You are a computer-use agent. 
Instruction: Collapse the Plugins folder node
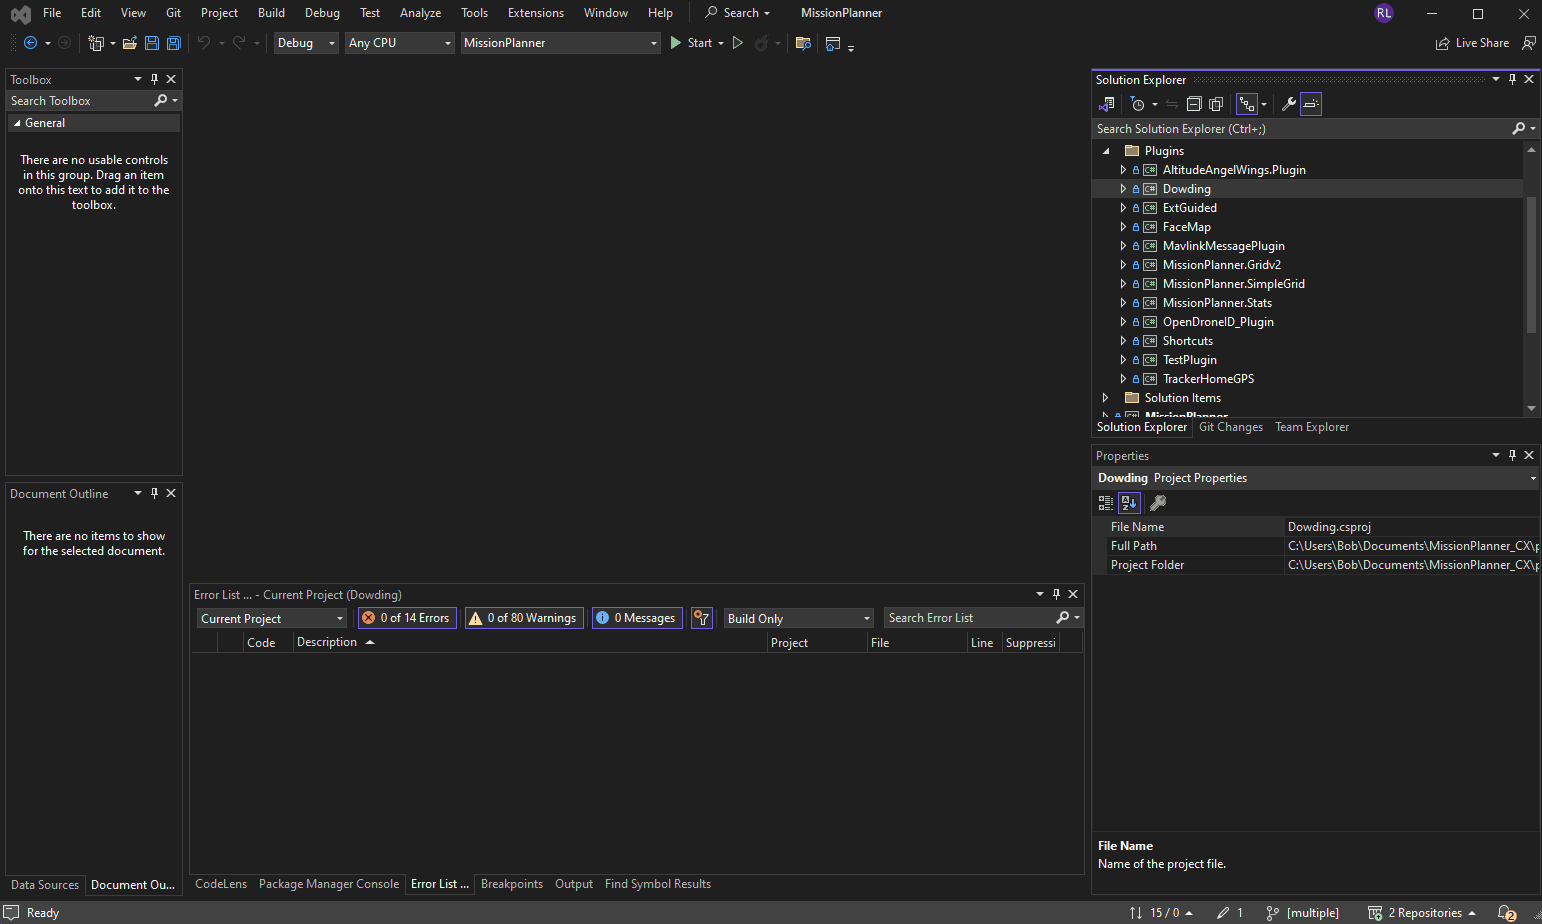click(1106, 151)
